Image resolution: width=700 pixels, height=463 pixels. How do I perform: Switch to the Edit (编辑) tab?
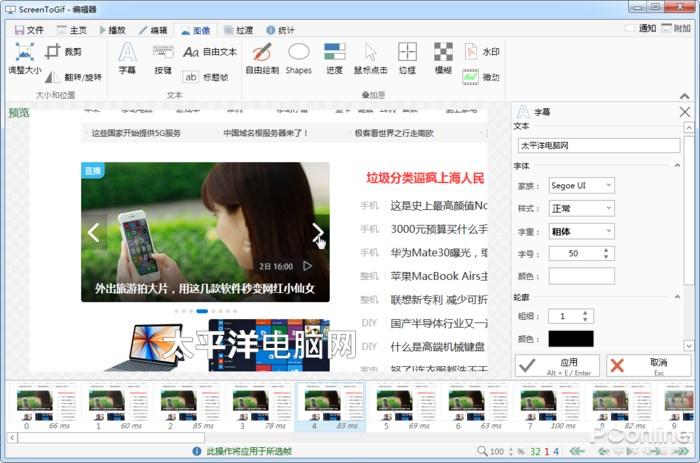(153, 30)
